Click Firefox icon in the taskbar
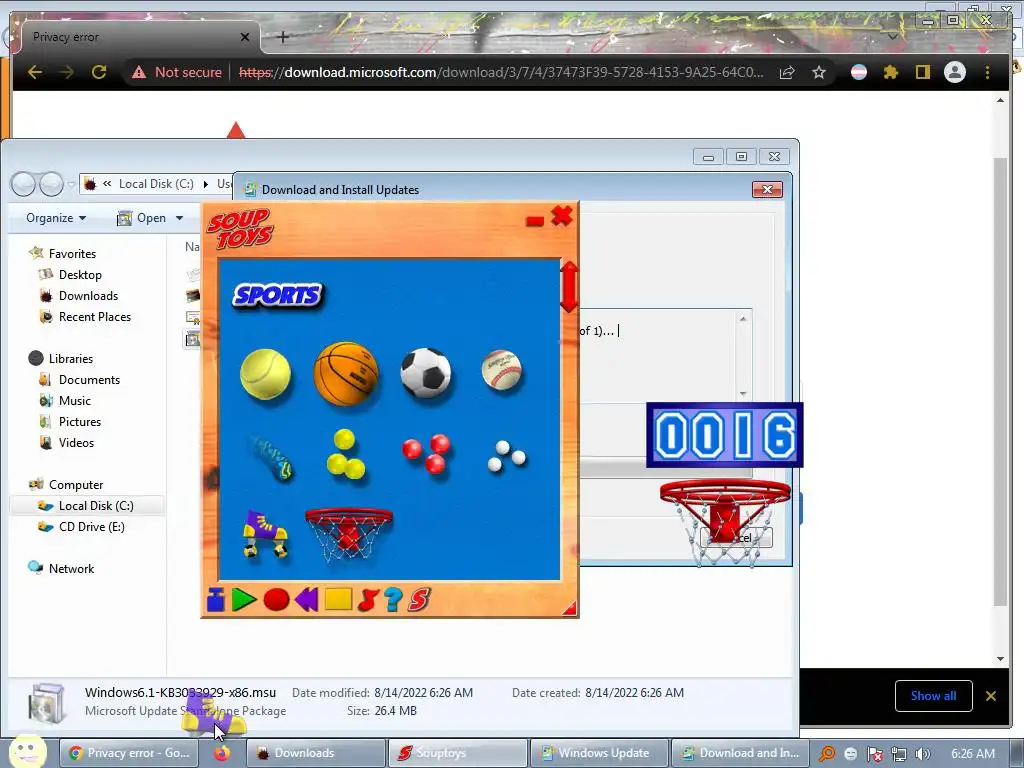 (222, 753)
